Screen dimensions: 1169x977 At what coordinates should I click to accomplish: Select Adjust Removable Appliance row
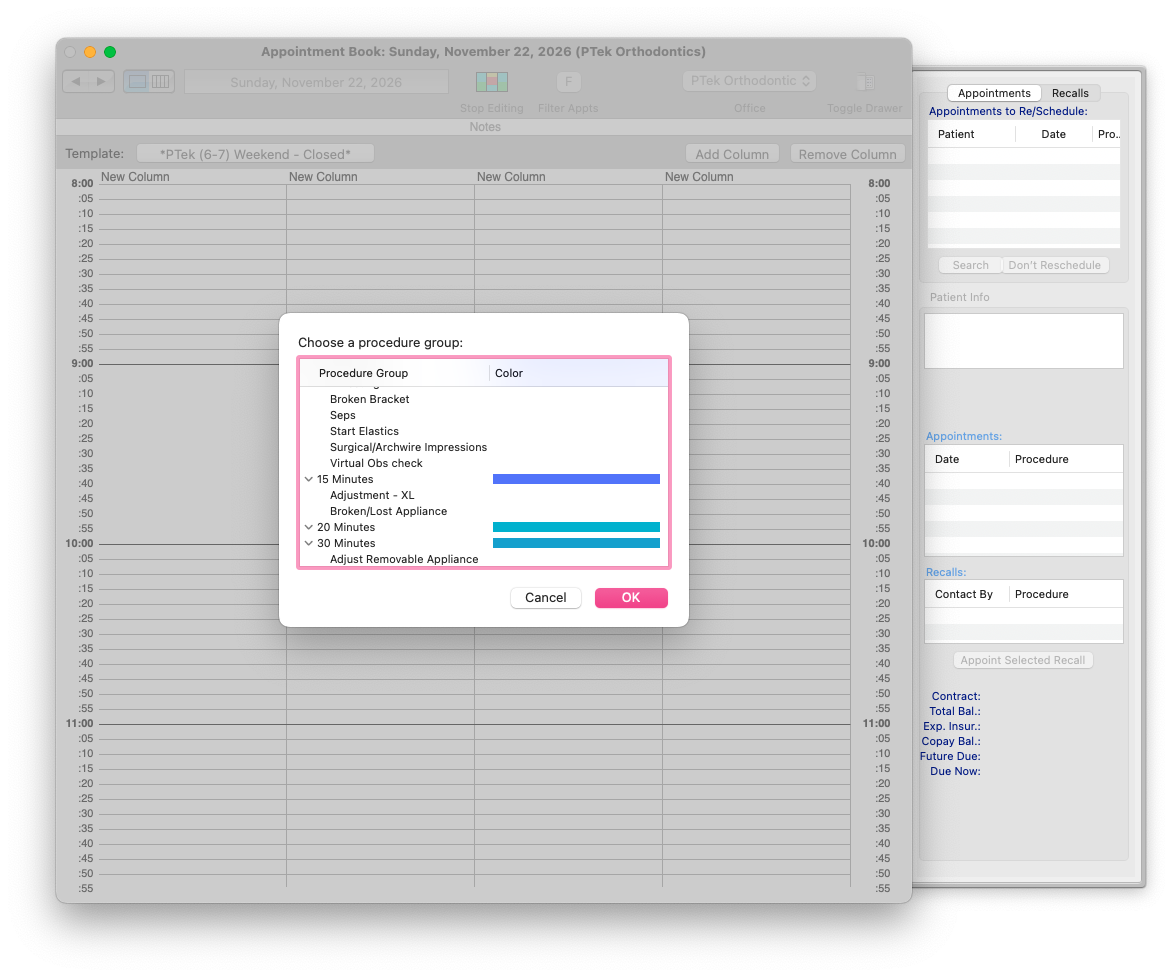484,559
